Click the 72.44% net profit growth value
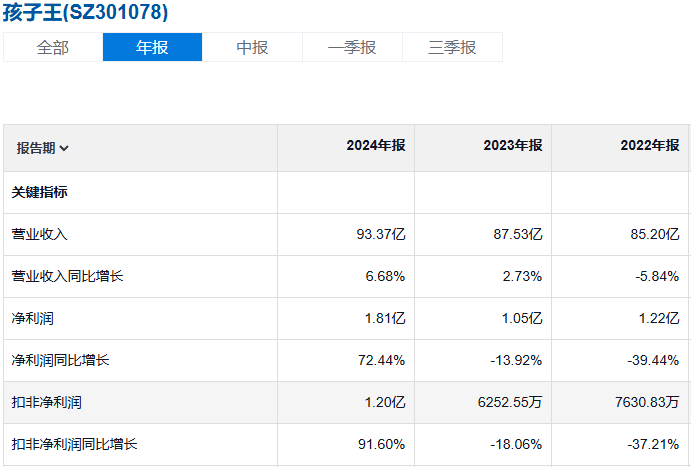Image resolution: width=691 pixels, height=467 pixels. tap(382, 360)
